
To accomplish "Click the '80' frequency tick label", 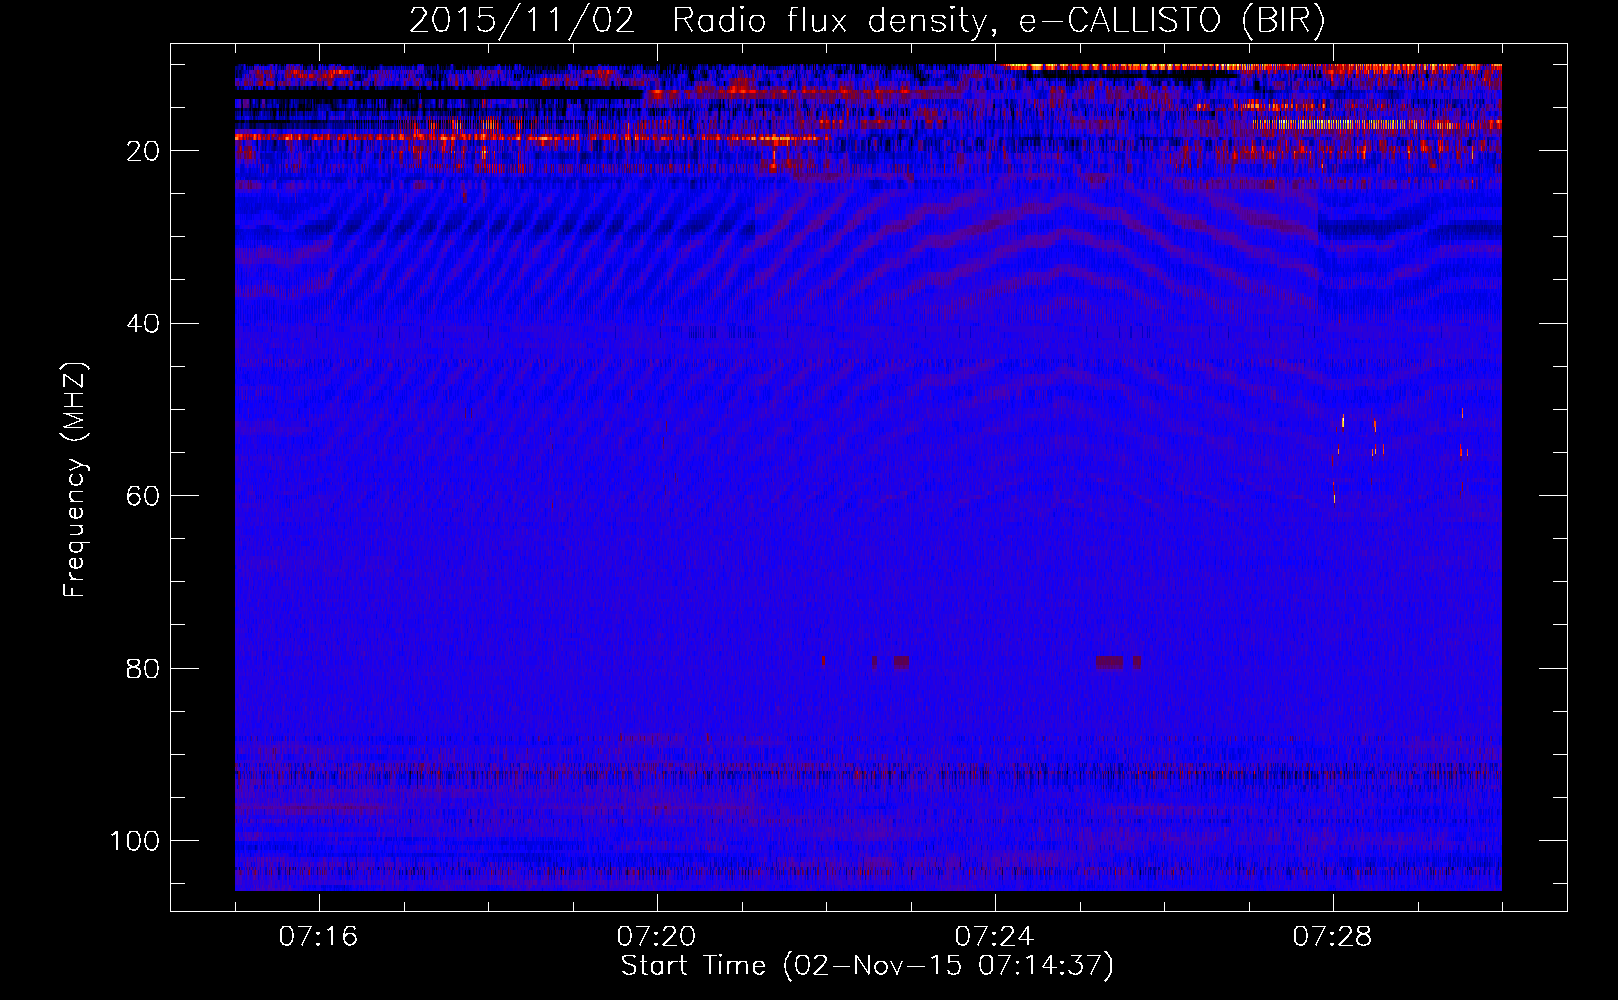I will (x=143, y=669).
